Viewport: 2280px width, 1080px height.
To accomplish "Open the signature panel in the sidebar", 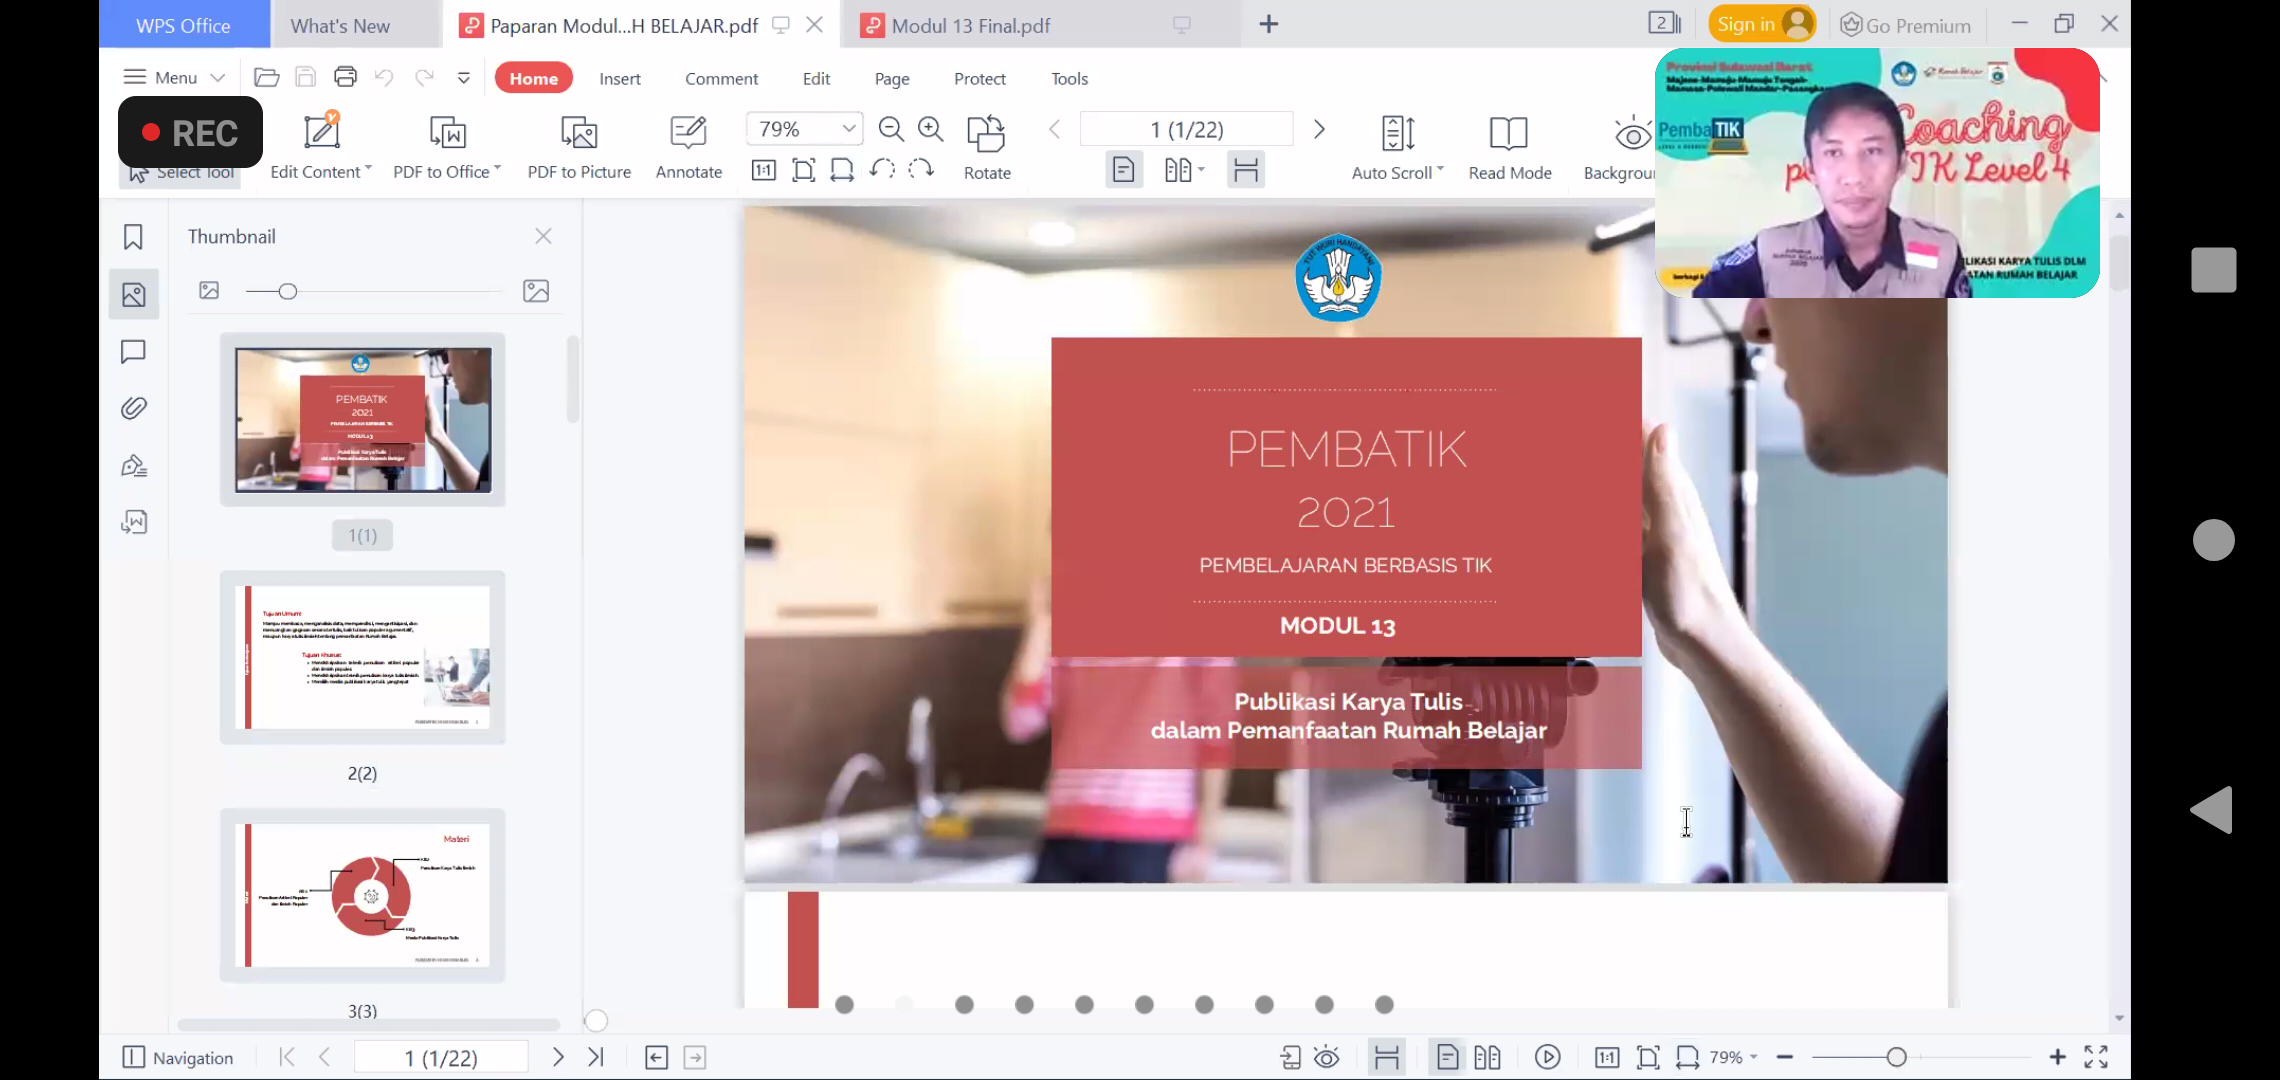I will point(133,465).
